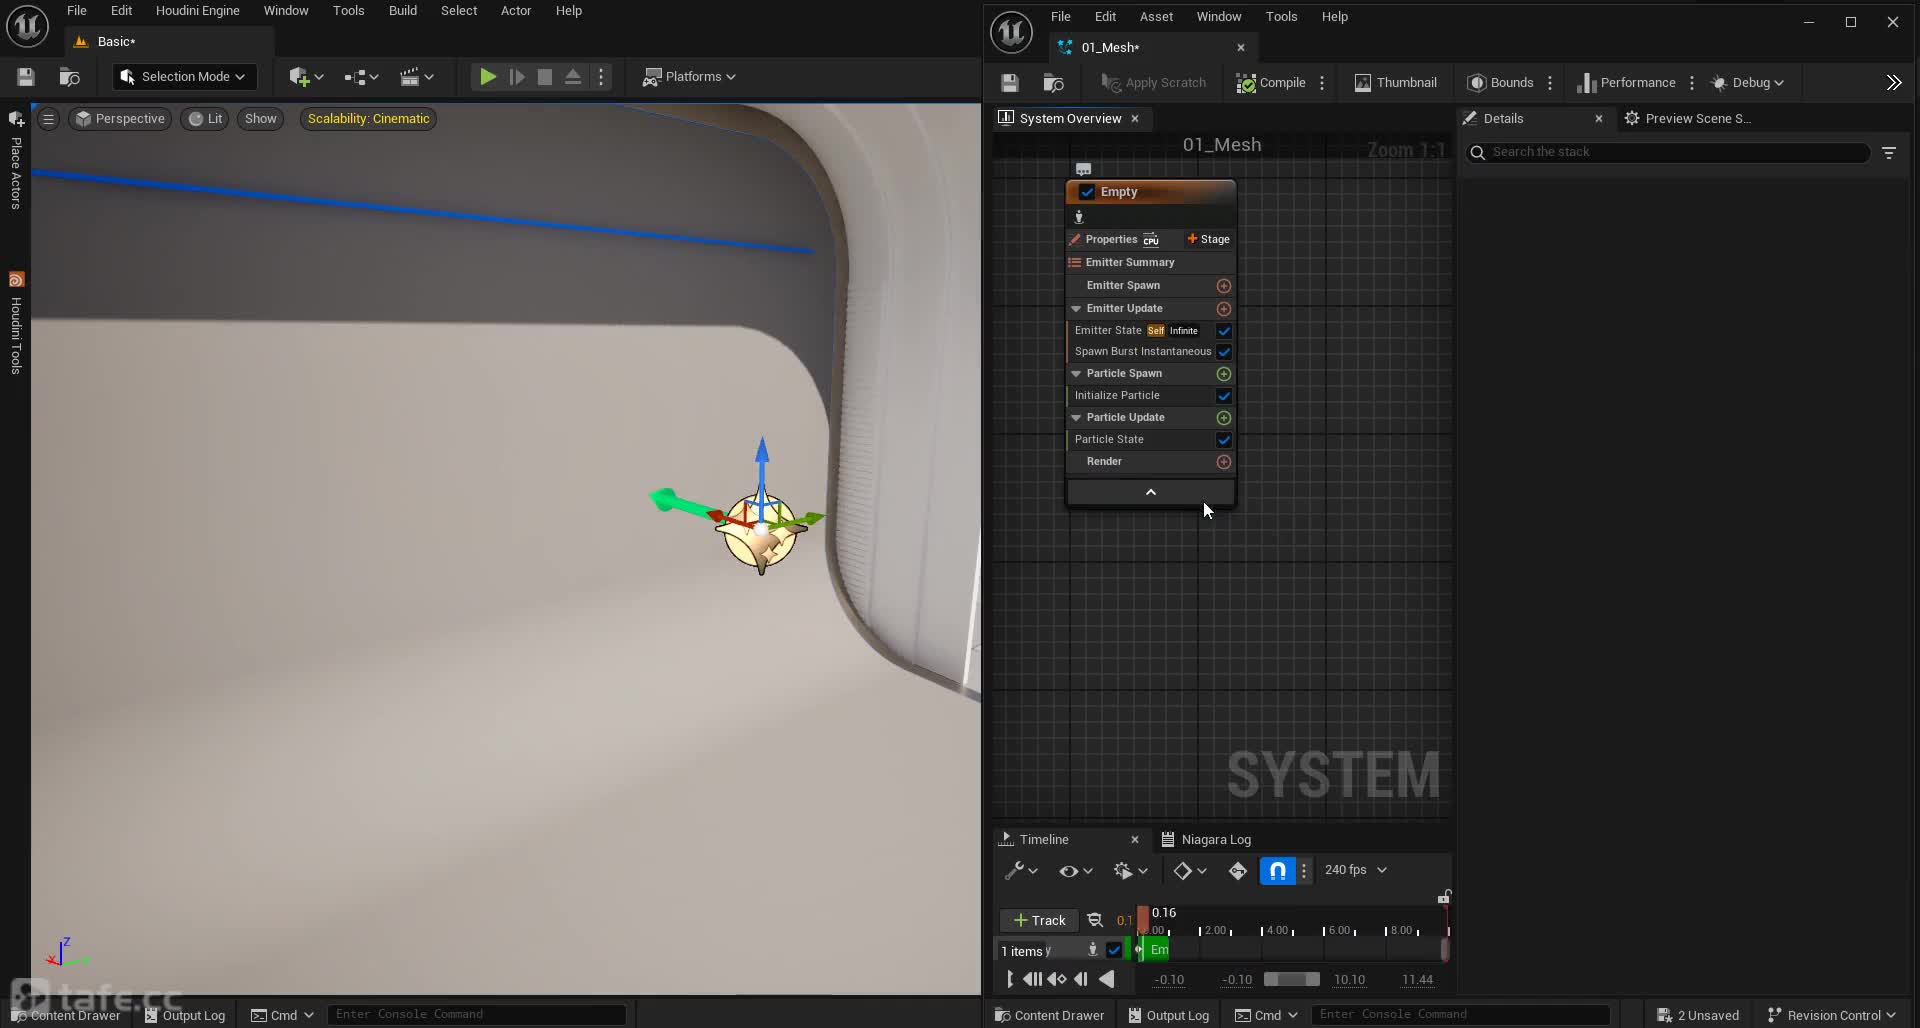
Task: Toggle Particle State module checkbox
Action: (x=1223, y=440)
